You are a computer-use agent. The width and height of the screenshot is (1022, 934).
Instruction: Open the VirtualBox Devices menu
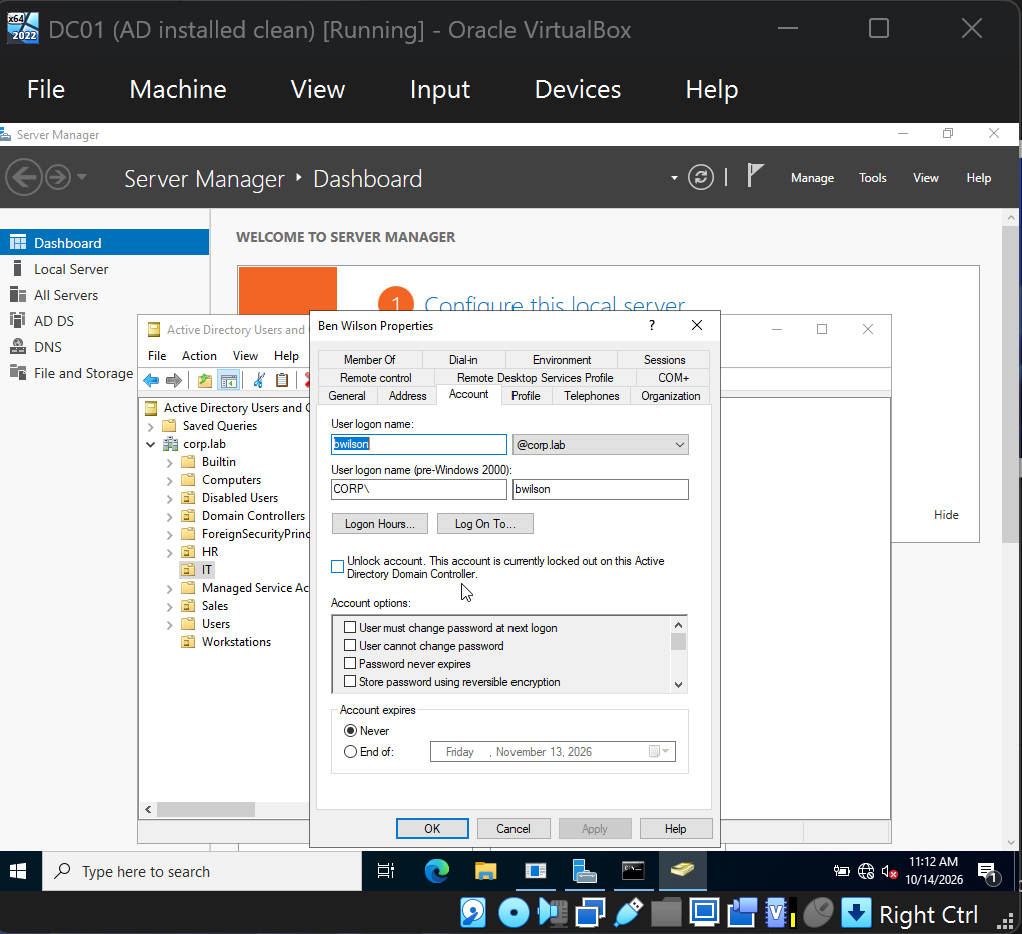point(577,89)
